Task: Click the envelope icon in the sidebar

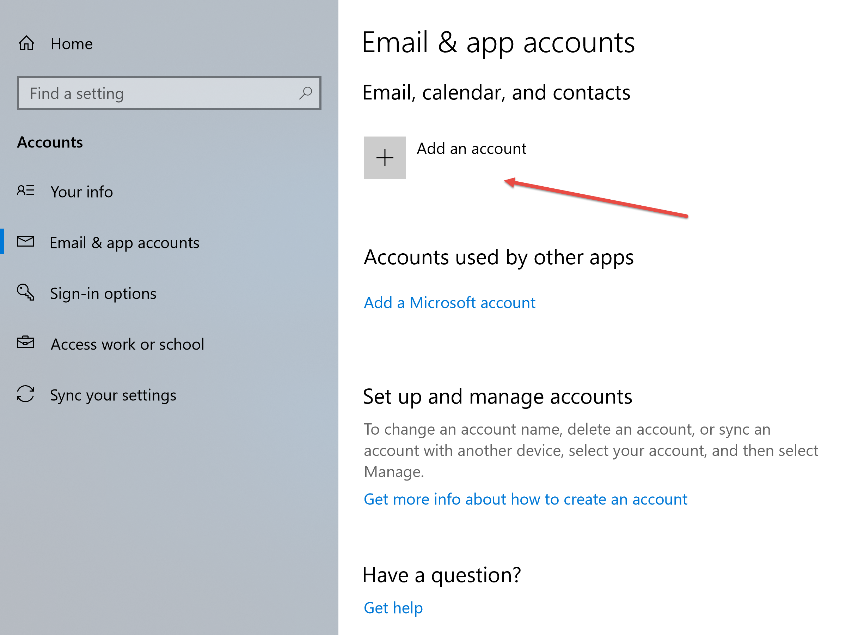Action: click(25, 242)
